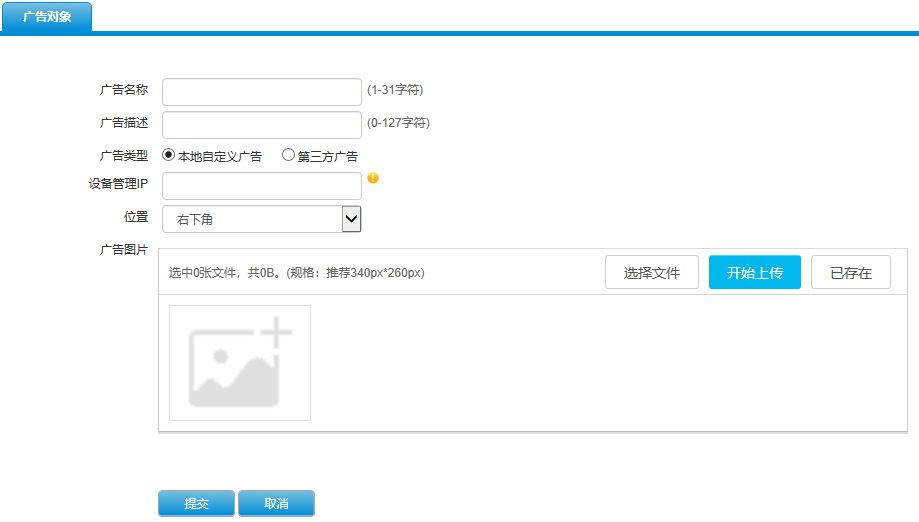
Task: Focus the 设备管理IP input field
Action: [x=262, y=186]
